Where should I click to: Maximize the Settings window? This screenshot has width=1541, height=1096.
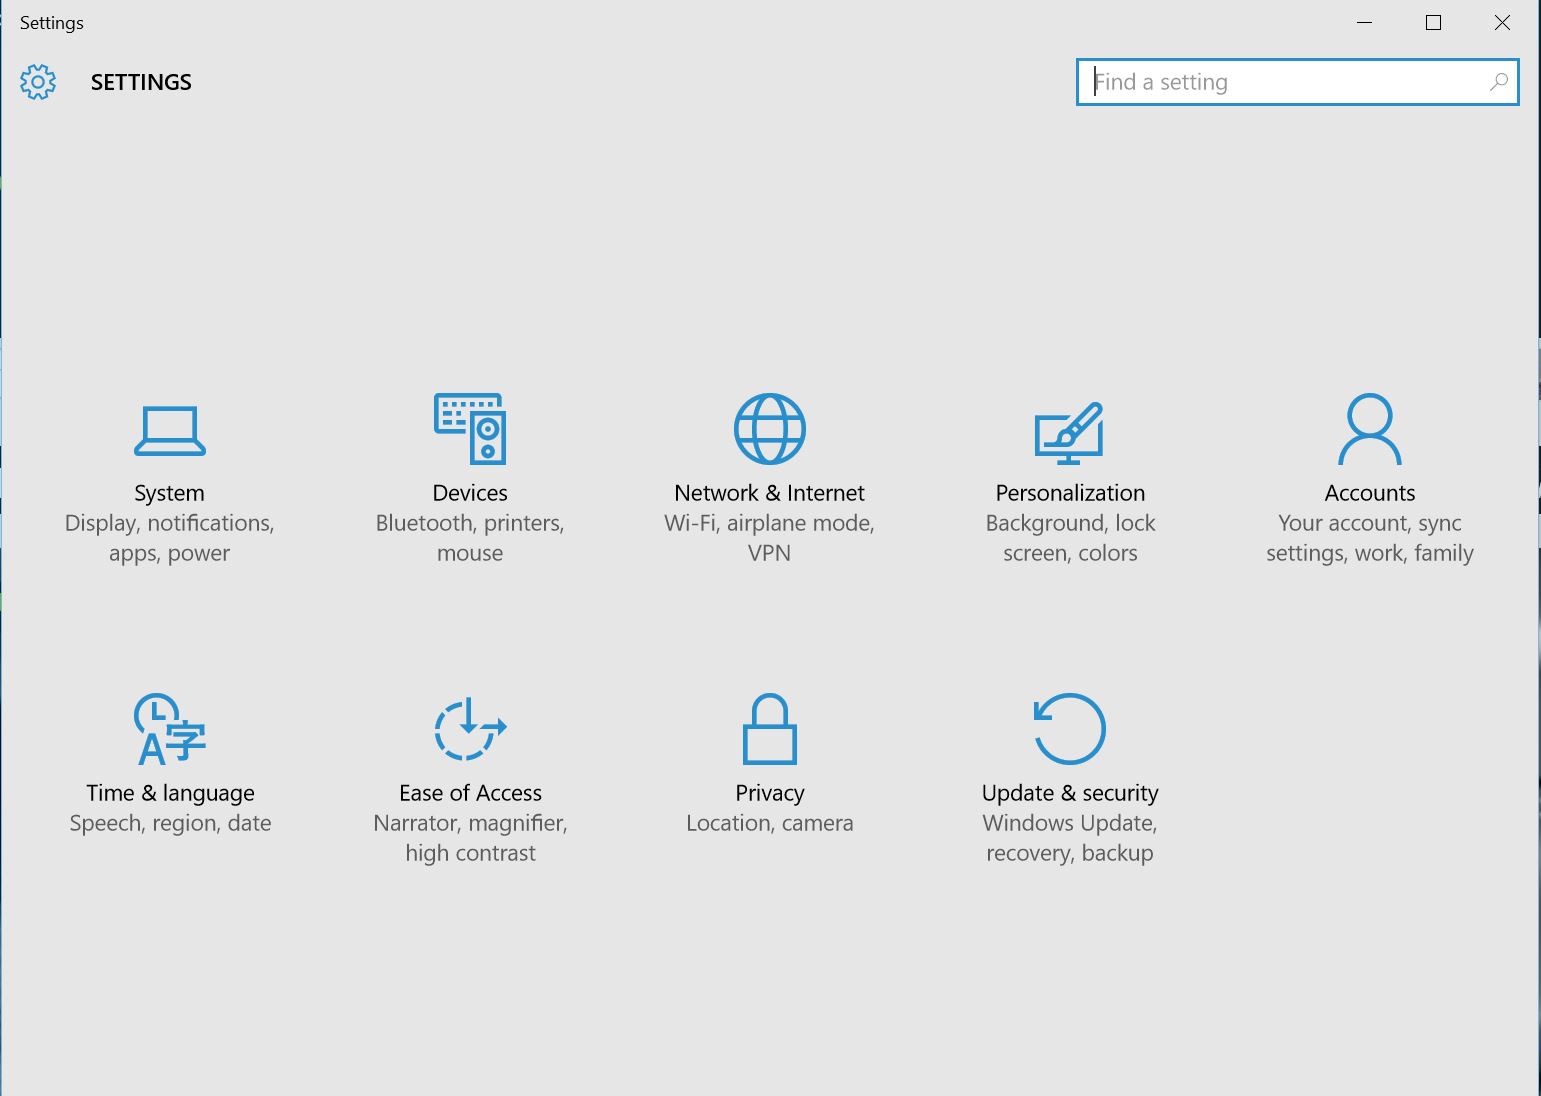coord(1433,23)
